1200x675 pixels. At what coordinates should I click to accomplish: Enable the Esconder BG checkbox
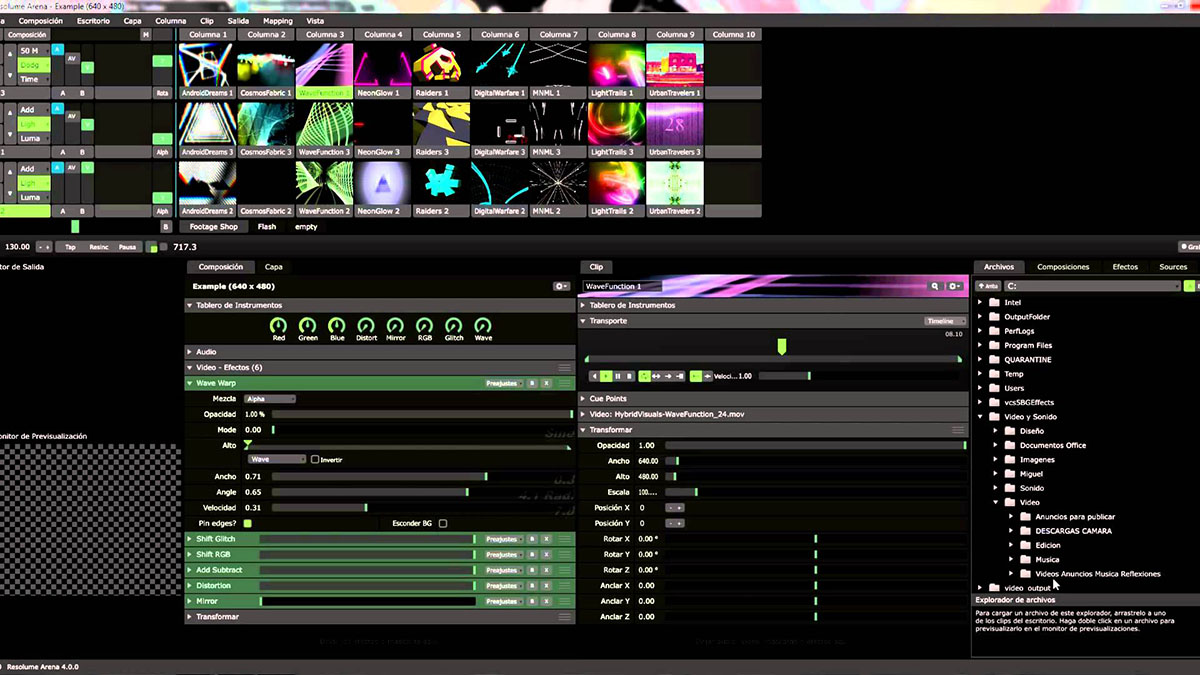click(442, 523)
